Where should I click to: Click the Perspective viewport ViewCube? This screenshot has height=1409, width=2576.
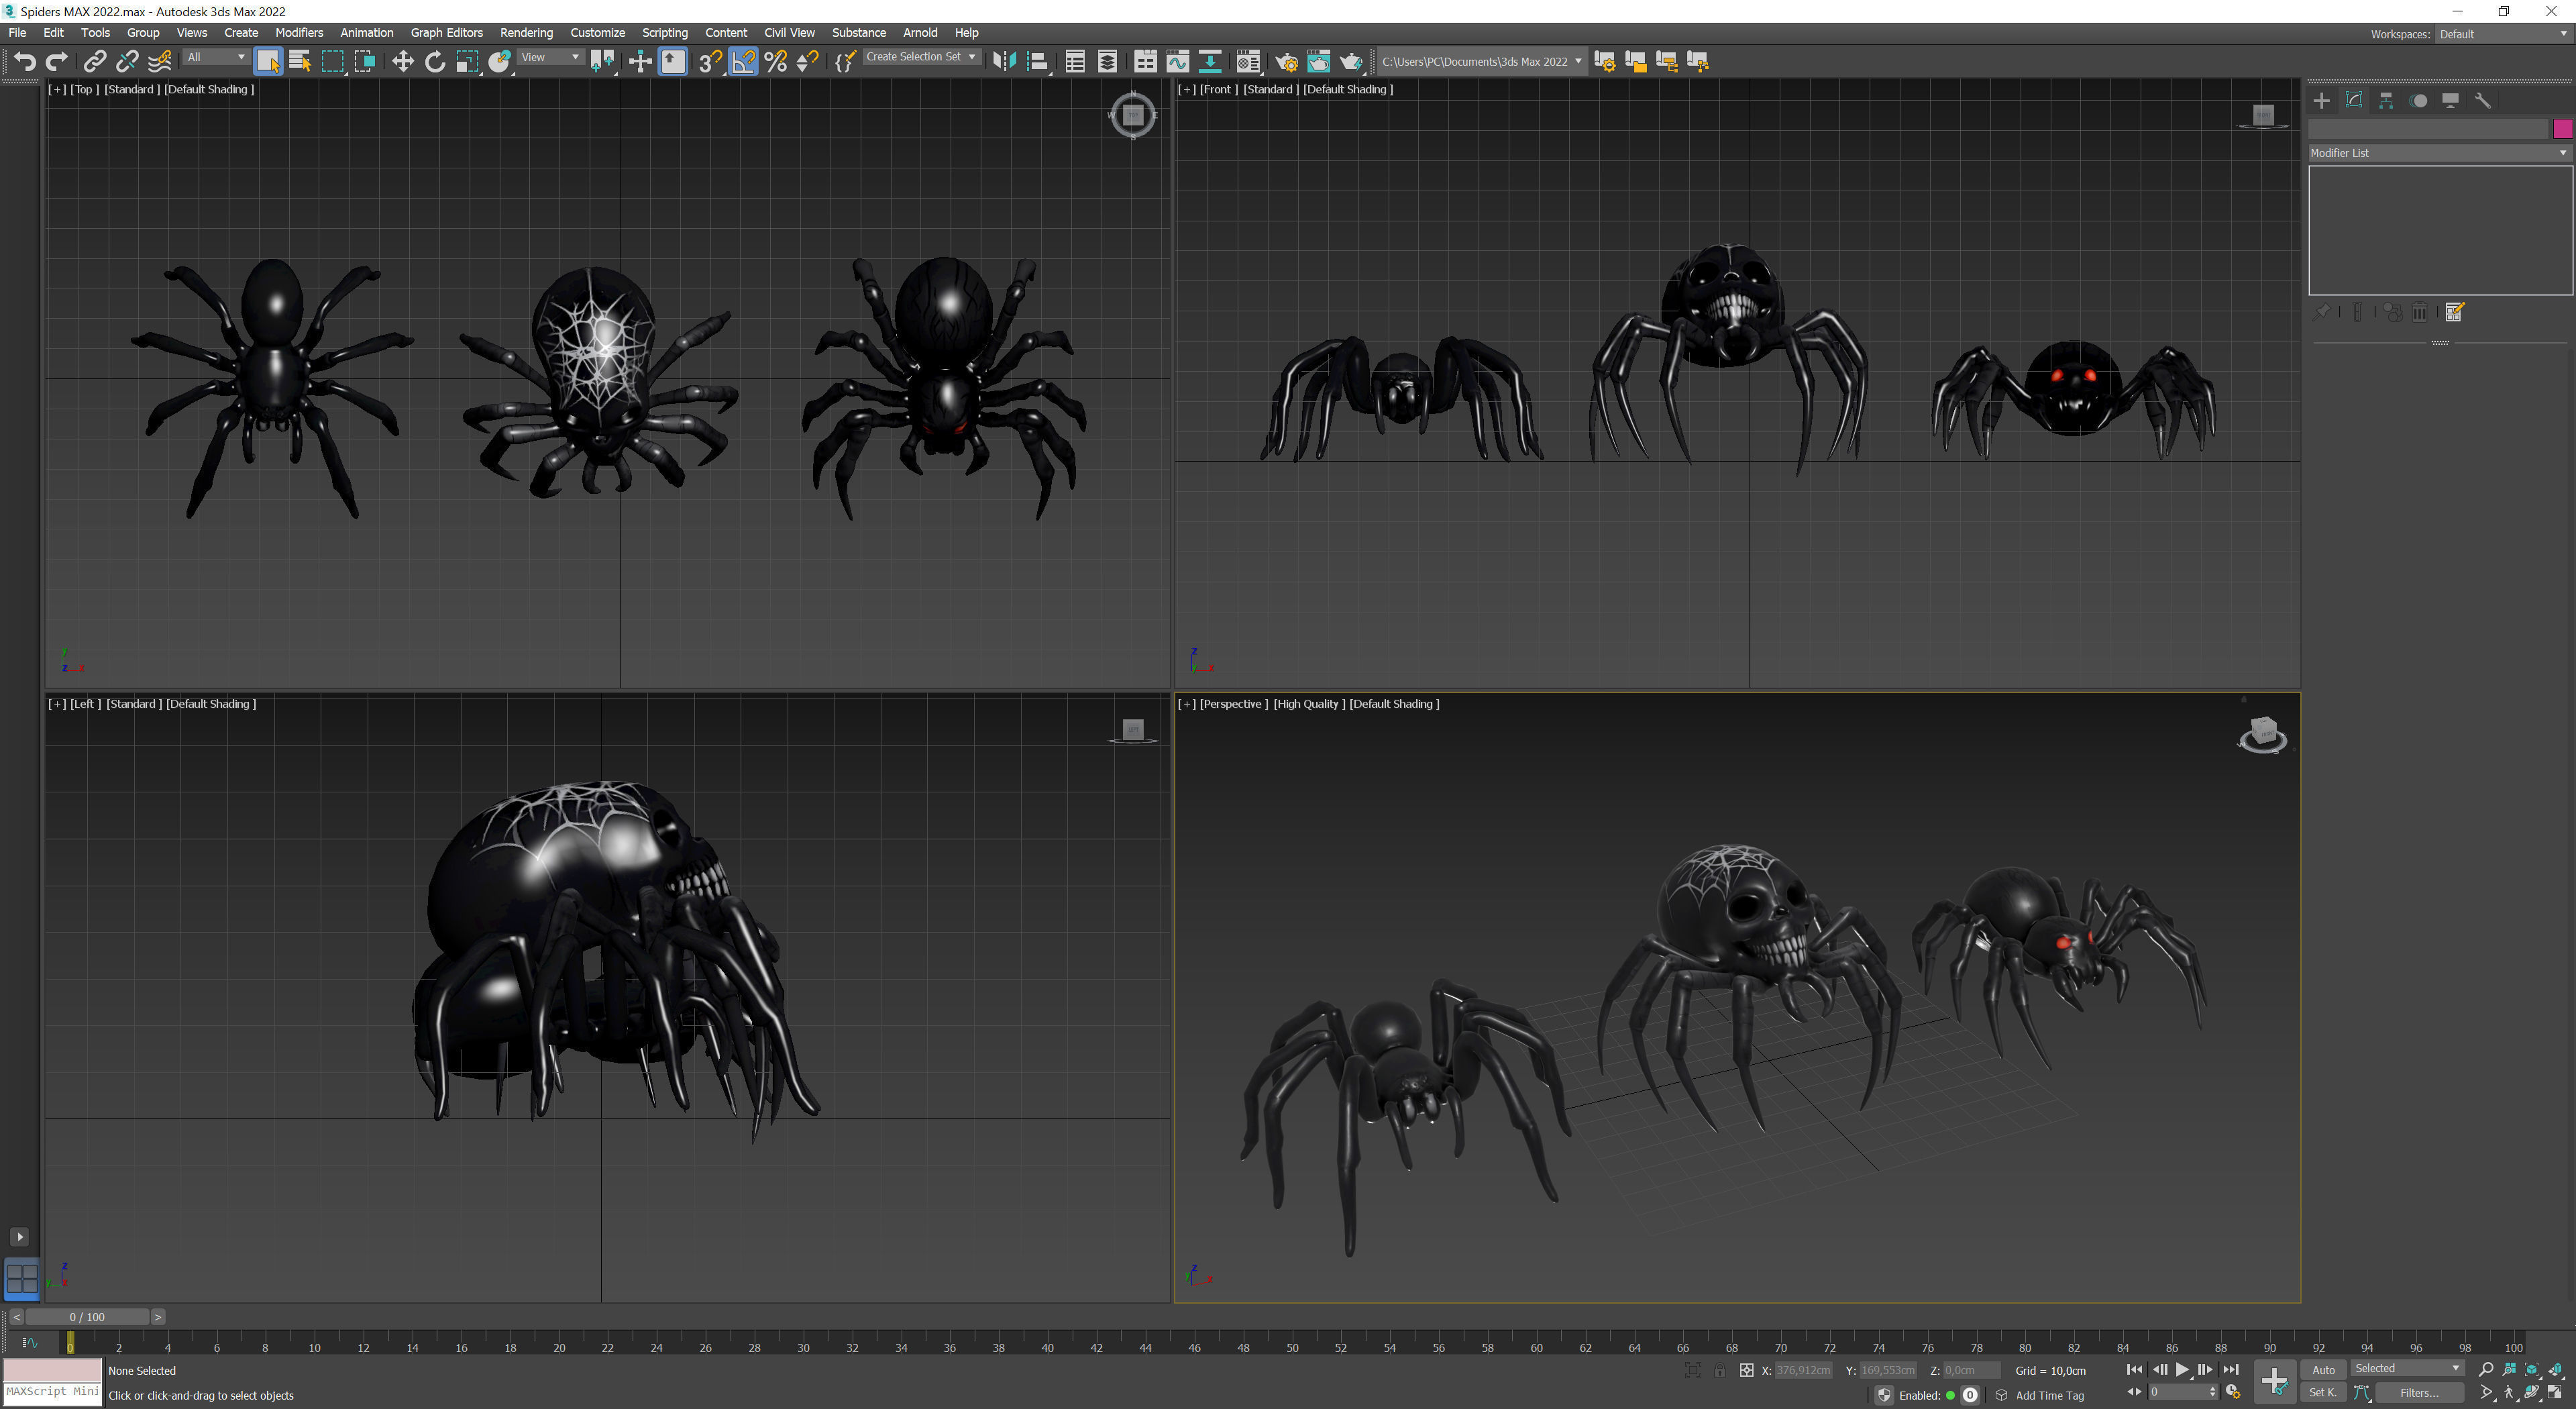pyautogui.click(x=2262, y=735)
